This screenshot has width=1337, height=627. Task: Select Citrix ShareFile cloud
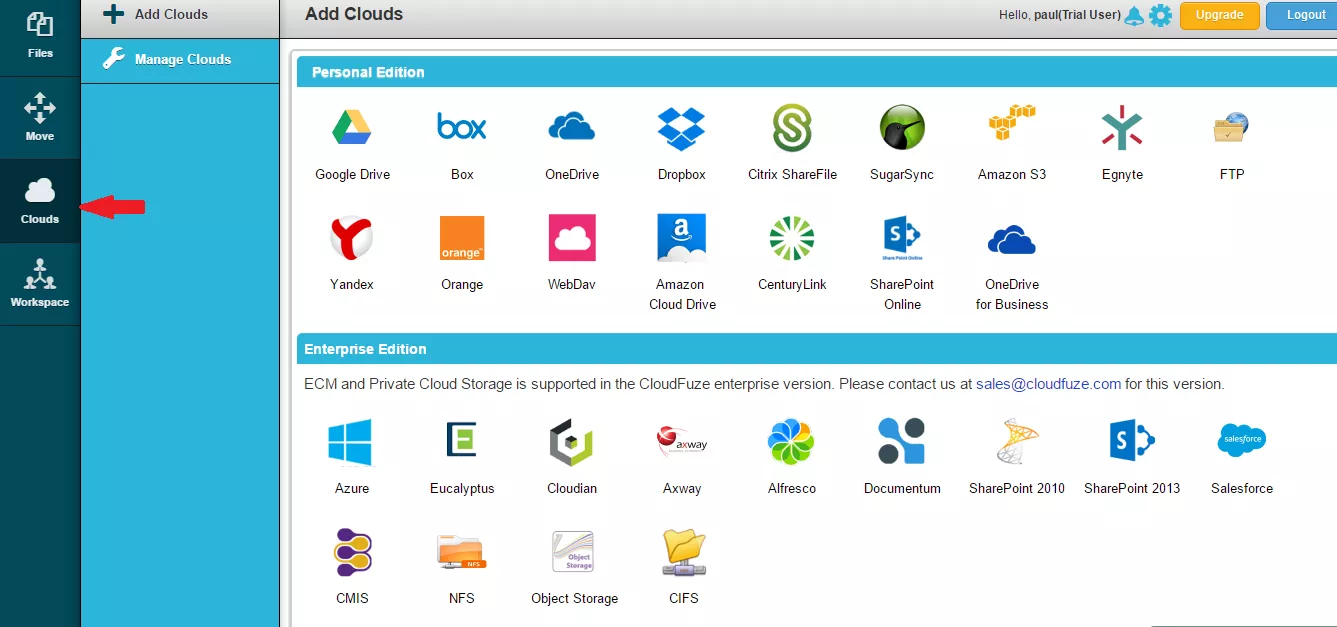pos(792,128)
